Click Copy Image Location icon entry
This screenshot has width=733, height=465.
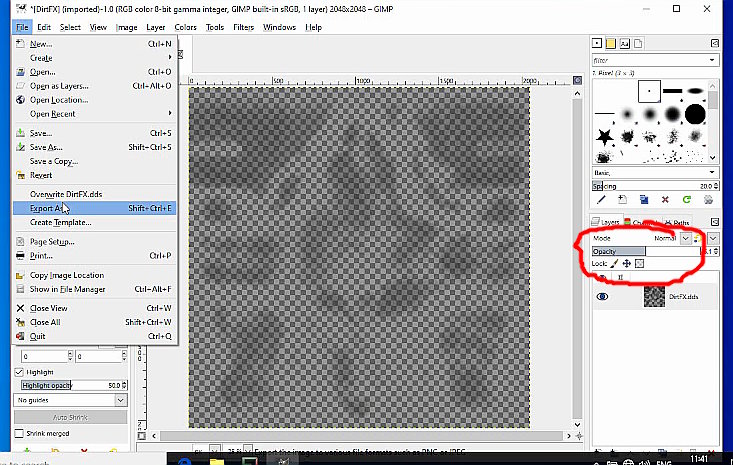20,275
